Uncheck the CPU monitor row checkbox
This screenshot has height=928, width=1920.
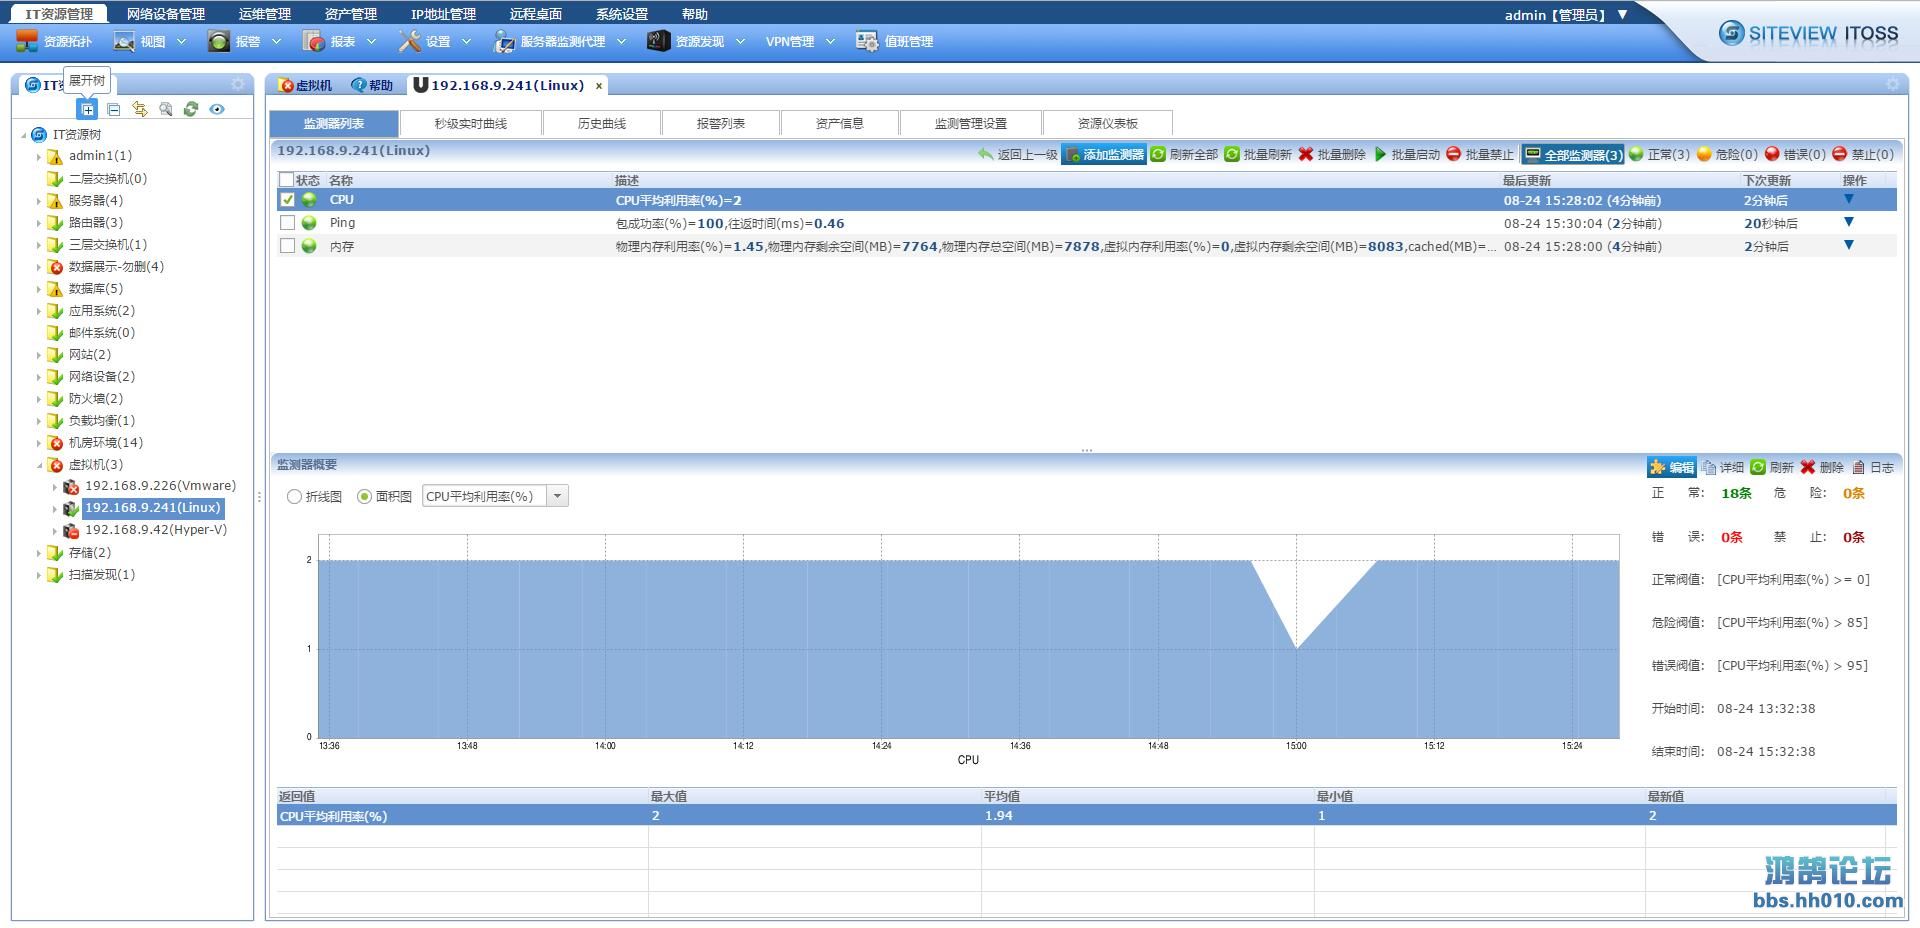pos(287,200)
